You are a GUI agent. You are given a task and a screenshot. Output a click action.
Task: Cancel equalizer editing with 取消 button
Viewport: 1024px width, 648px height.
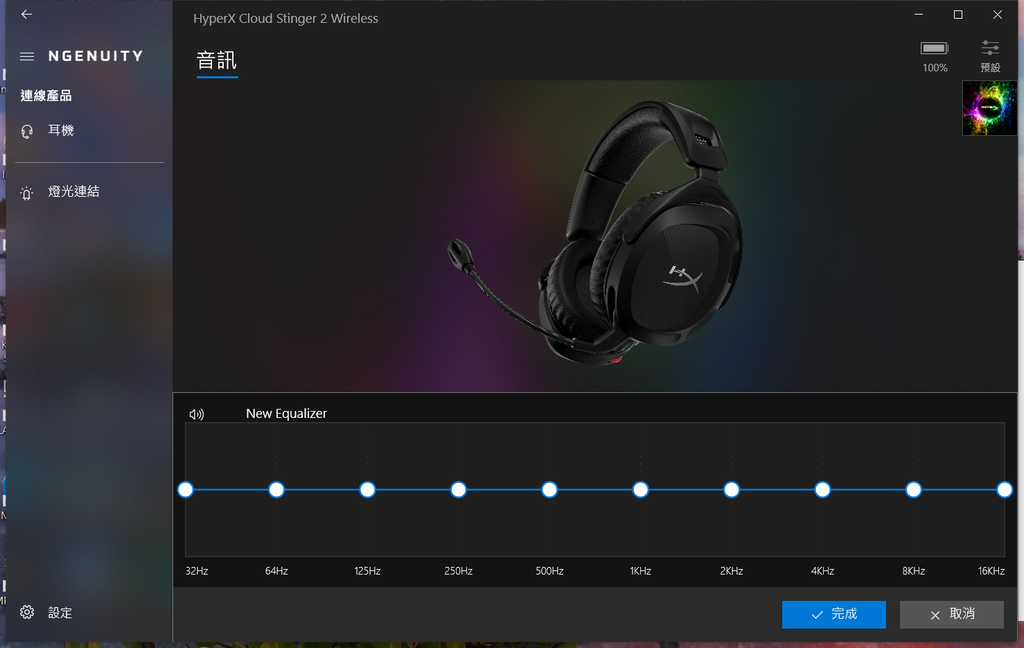click(952, 615)
